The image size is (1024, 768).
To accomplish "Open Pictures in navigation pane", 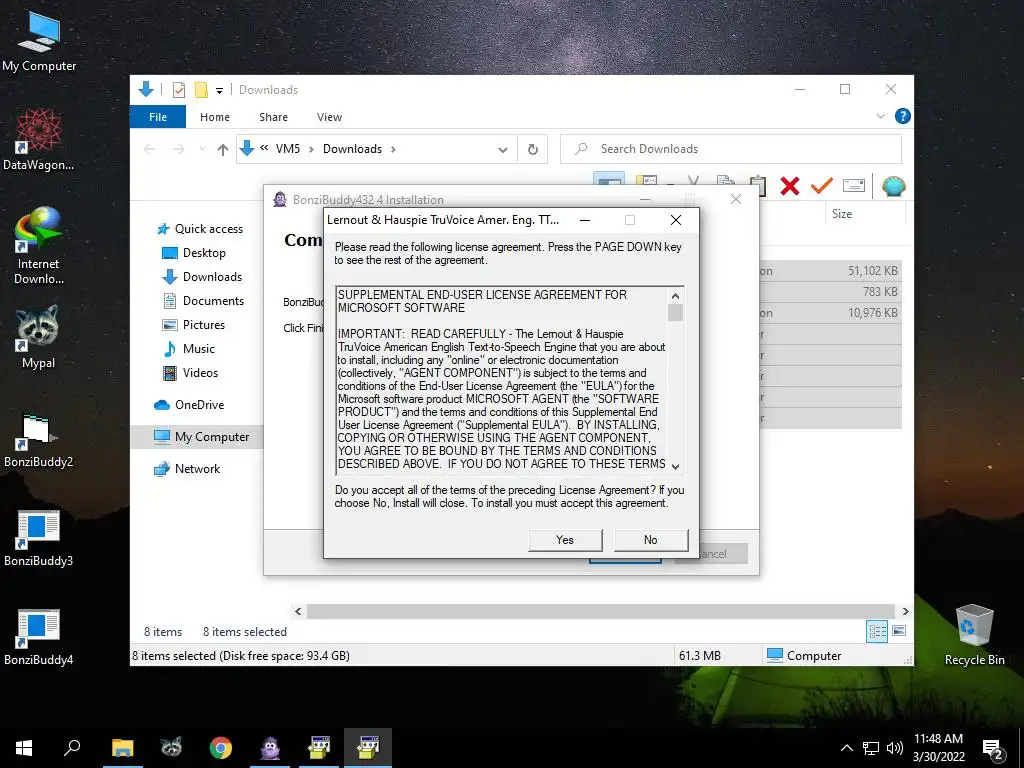I will pos(193,325).
